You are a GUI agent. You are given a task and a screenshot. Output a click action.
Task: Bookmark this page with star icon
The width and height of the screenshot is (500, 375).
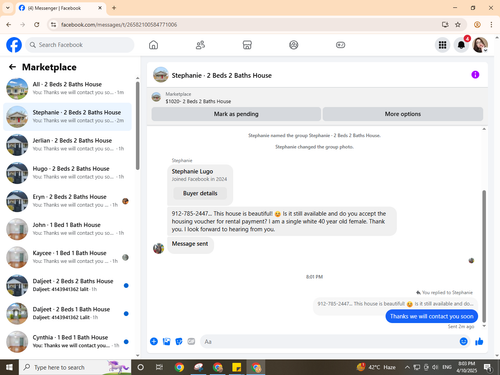[458, 24]
